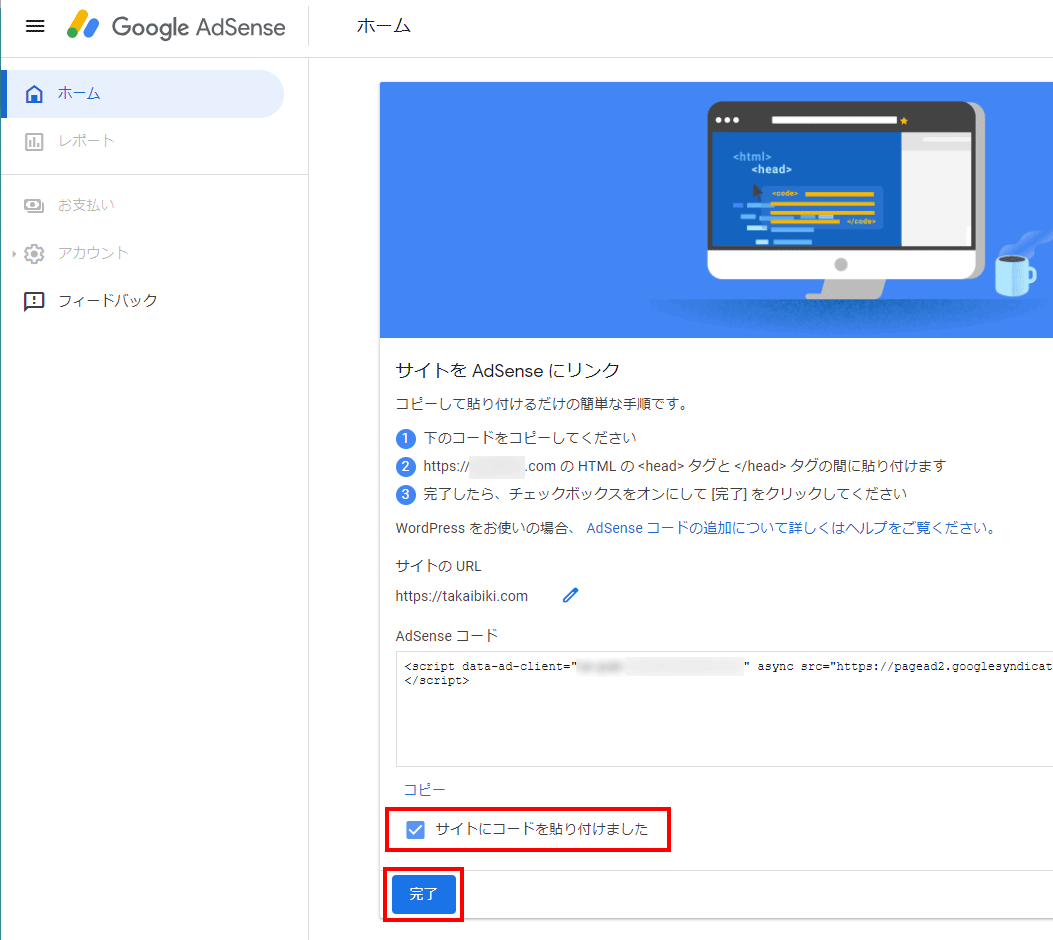Click the https://takaibiki.com URL text

461,596
